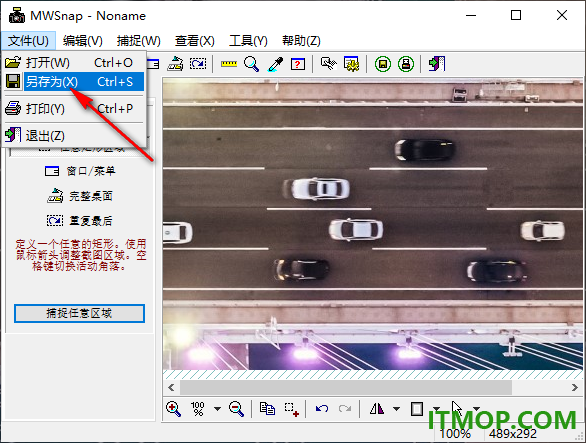The width and height of the screenshot is (586, 443).
Task: Click the captured highway image preview
Action: [x=373, y=224]
